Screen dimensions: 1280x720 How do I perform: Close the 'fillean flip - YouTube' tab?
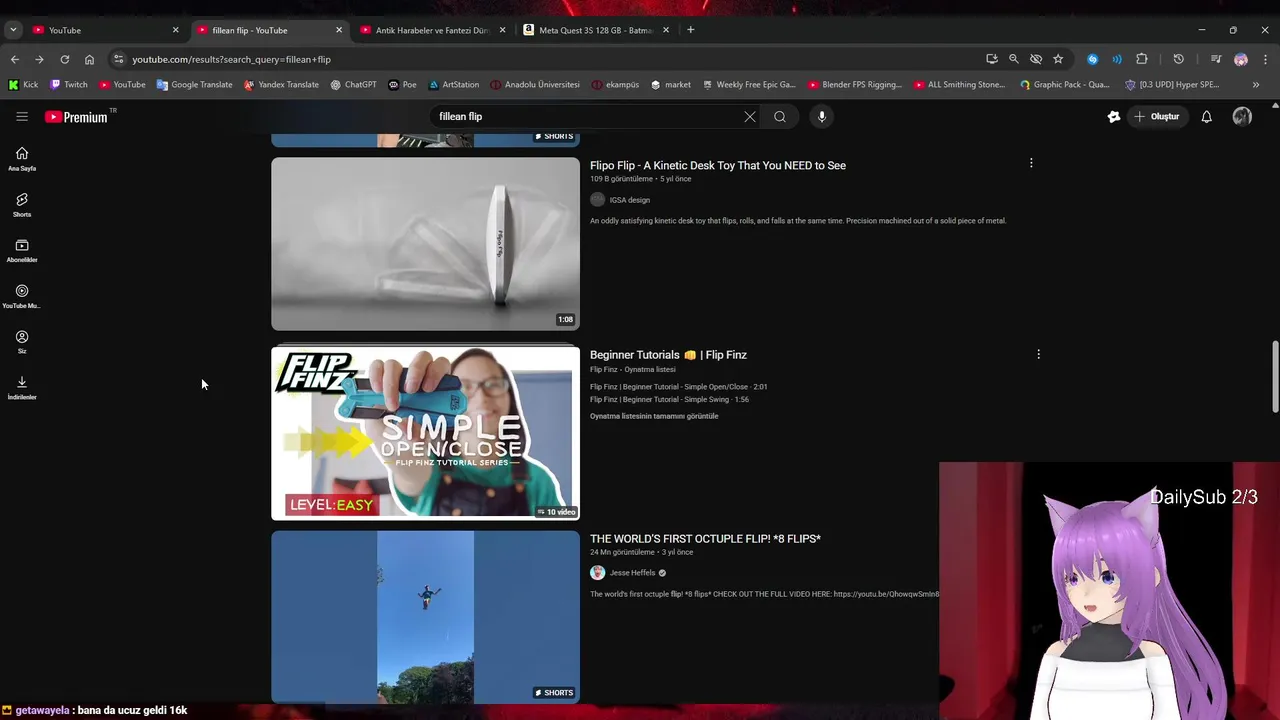tap(339, 30)
